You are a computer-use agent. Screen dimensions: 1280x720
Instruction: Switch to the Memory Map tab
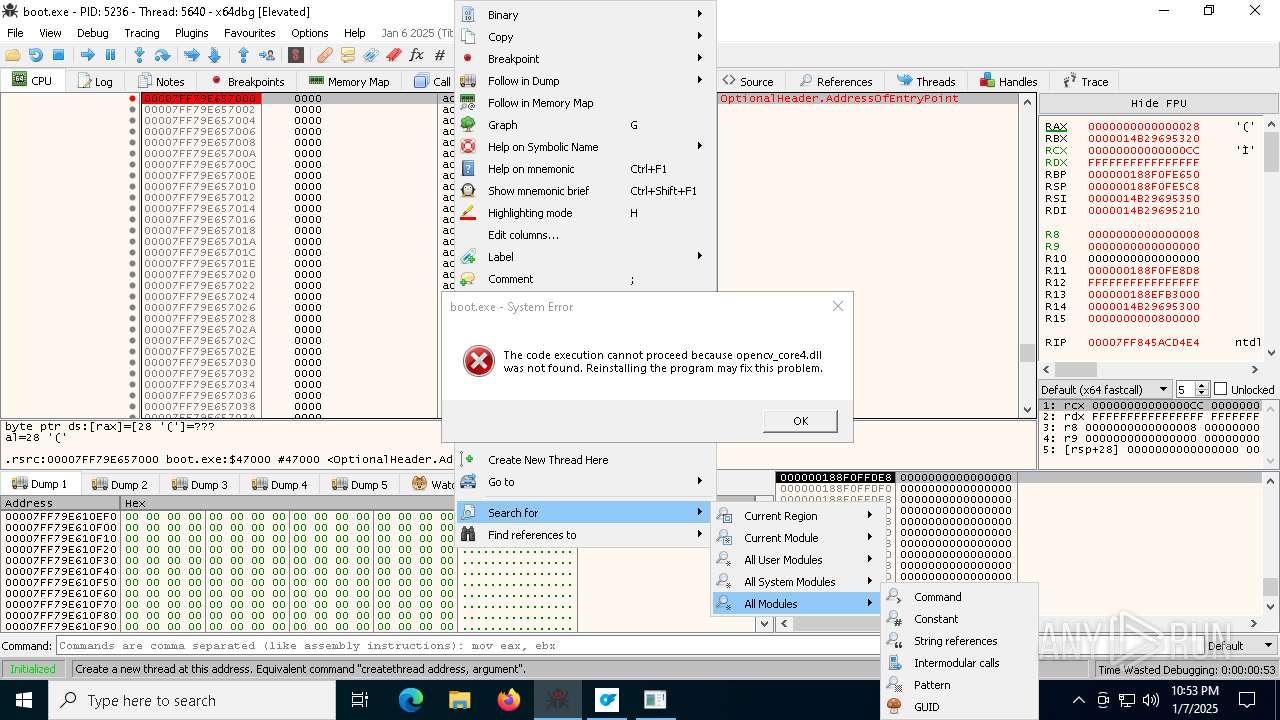click(349, 81)
